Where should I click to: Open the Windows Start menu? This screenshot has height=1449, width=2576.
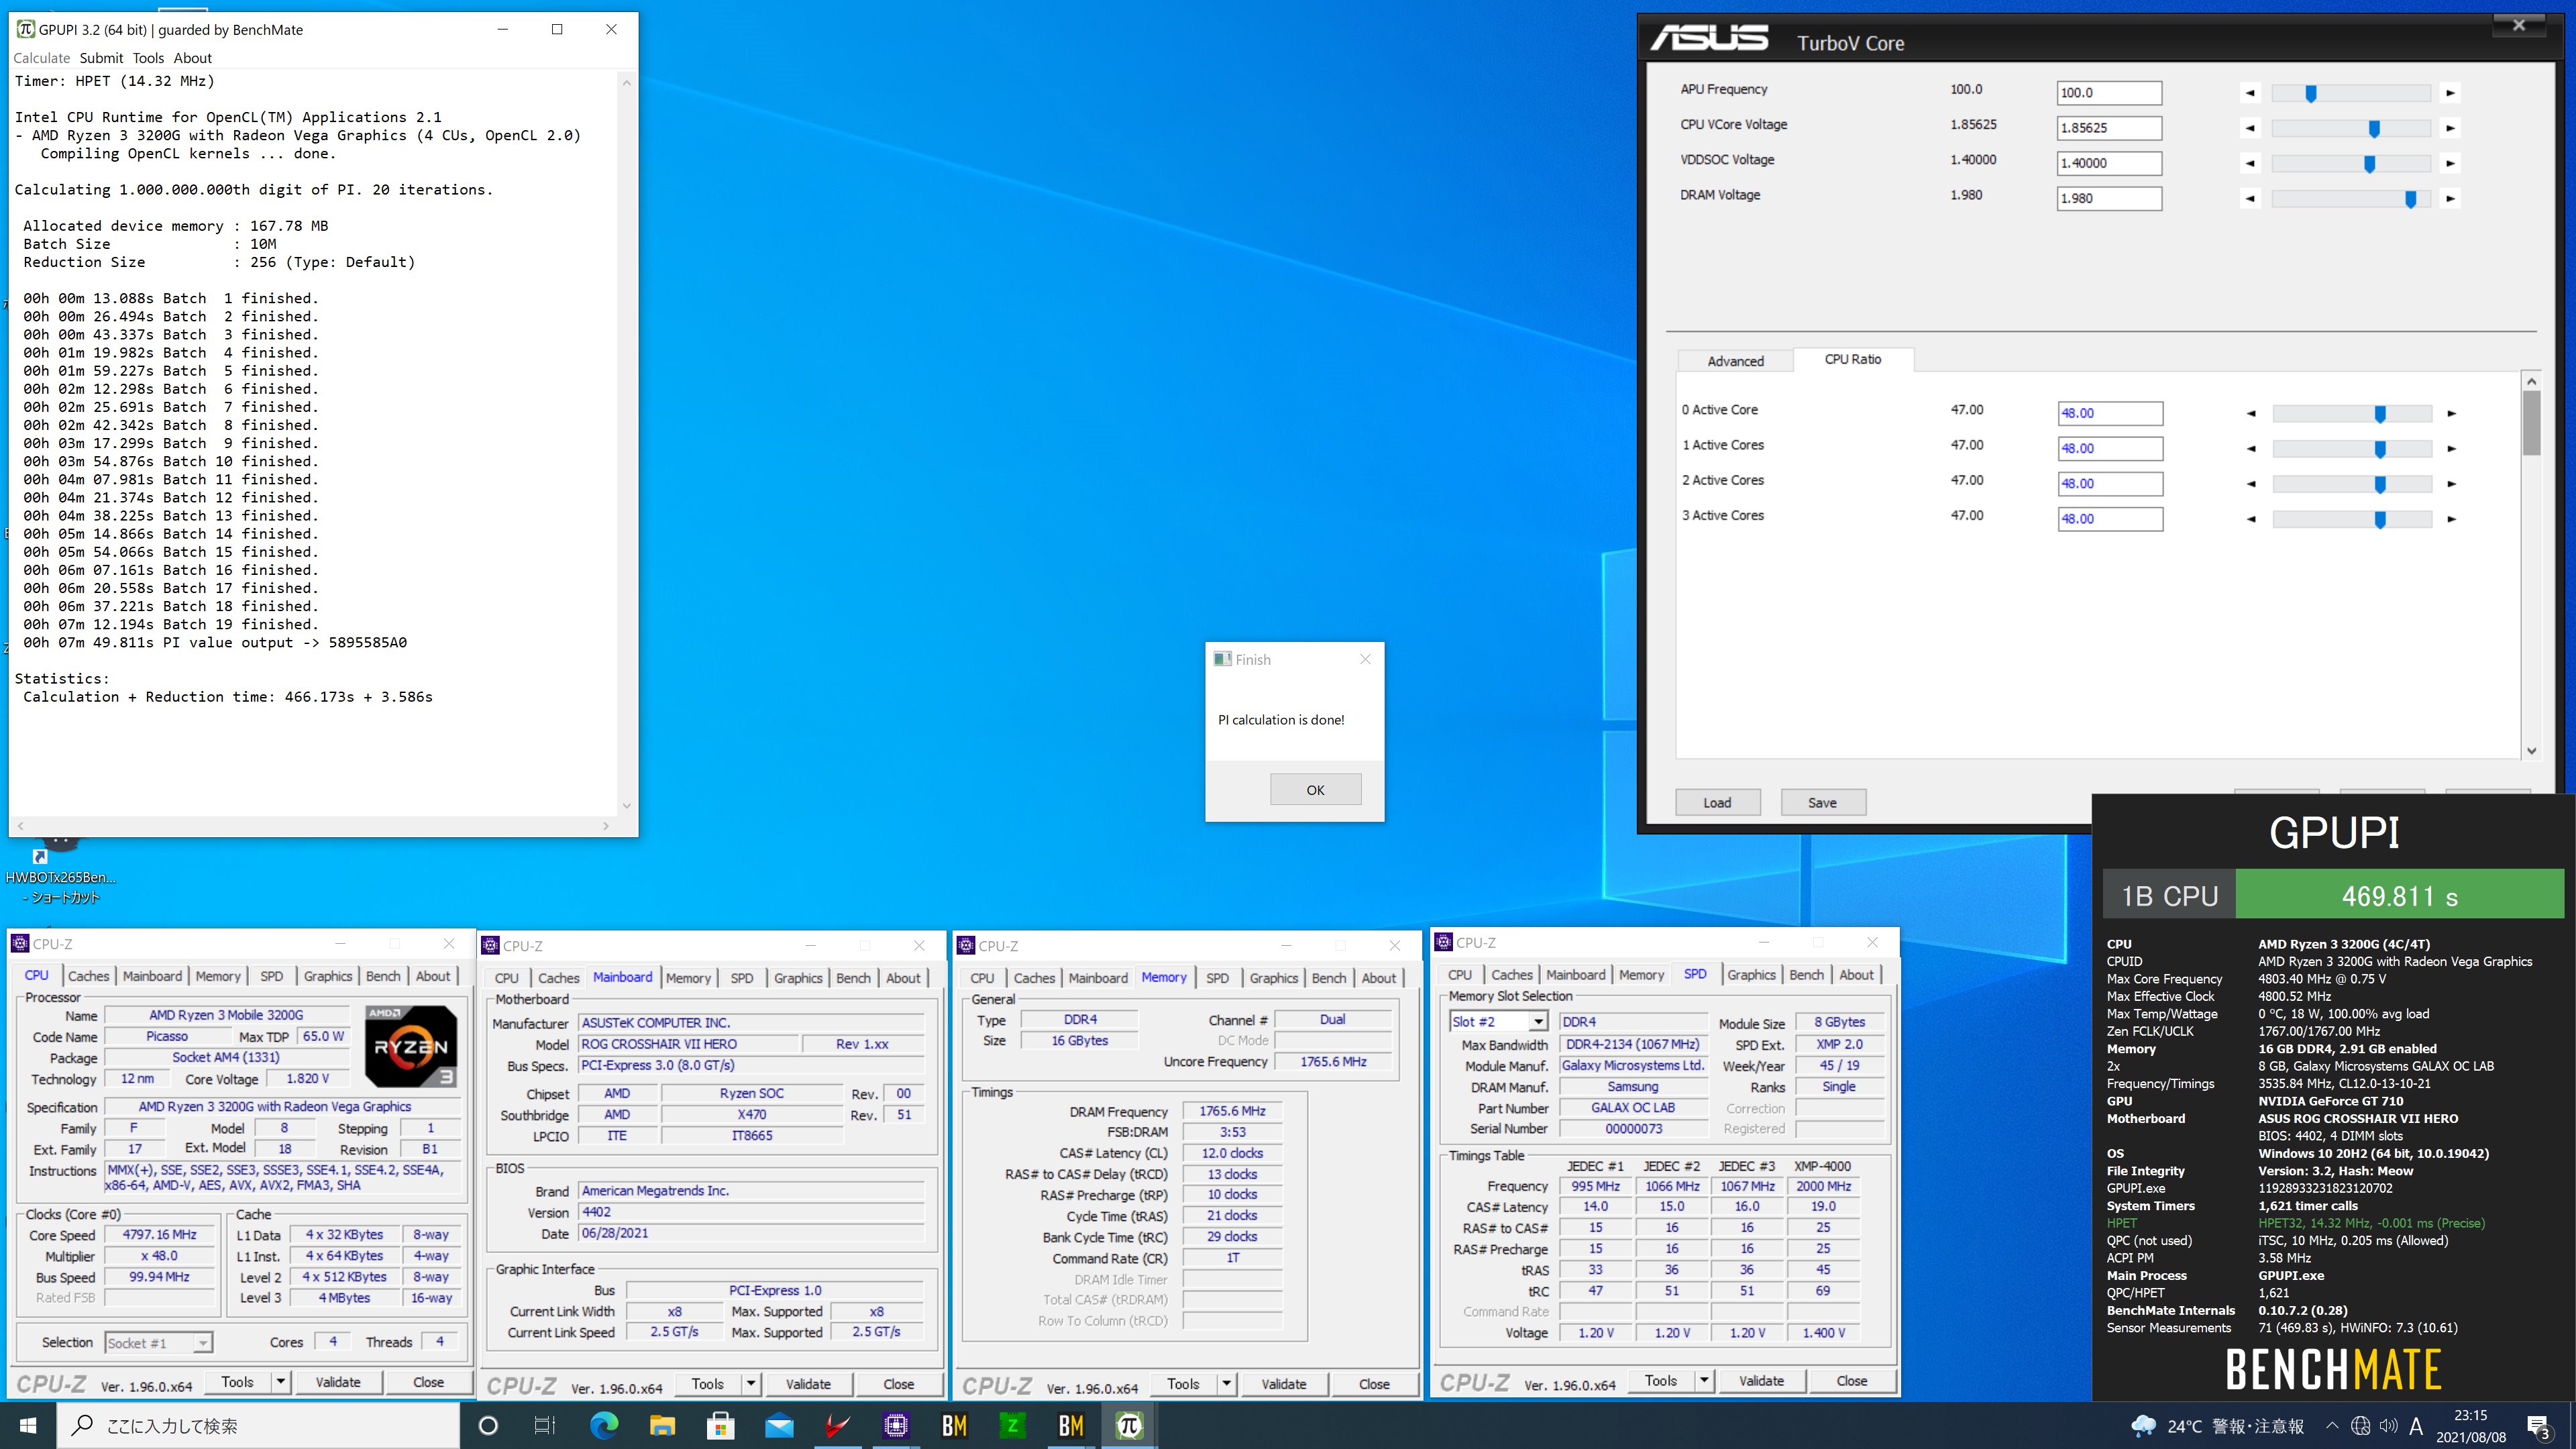[x=28, y=1425]
